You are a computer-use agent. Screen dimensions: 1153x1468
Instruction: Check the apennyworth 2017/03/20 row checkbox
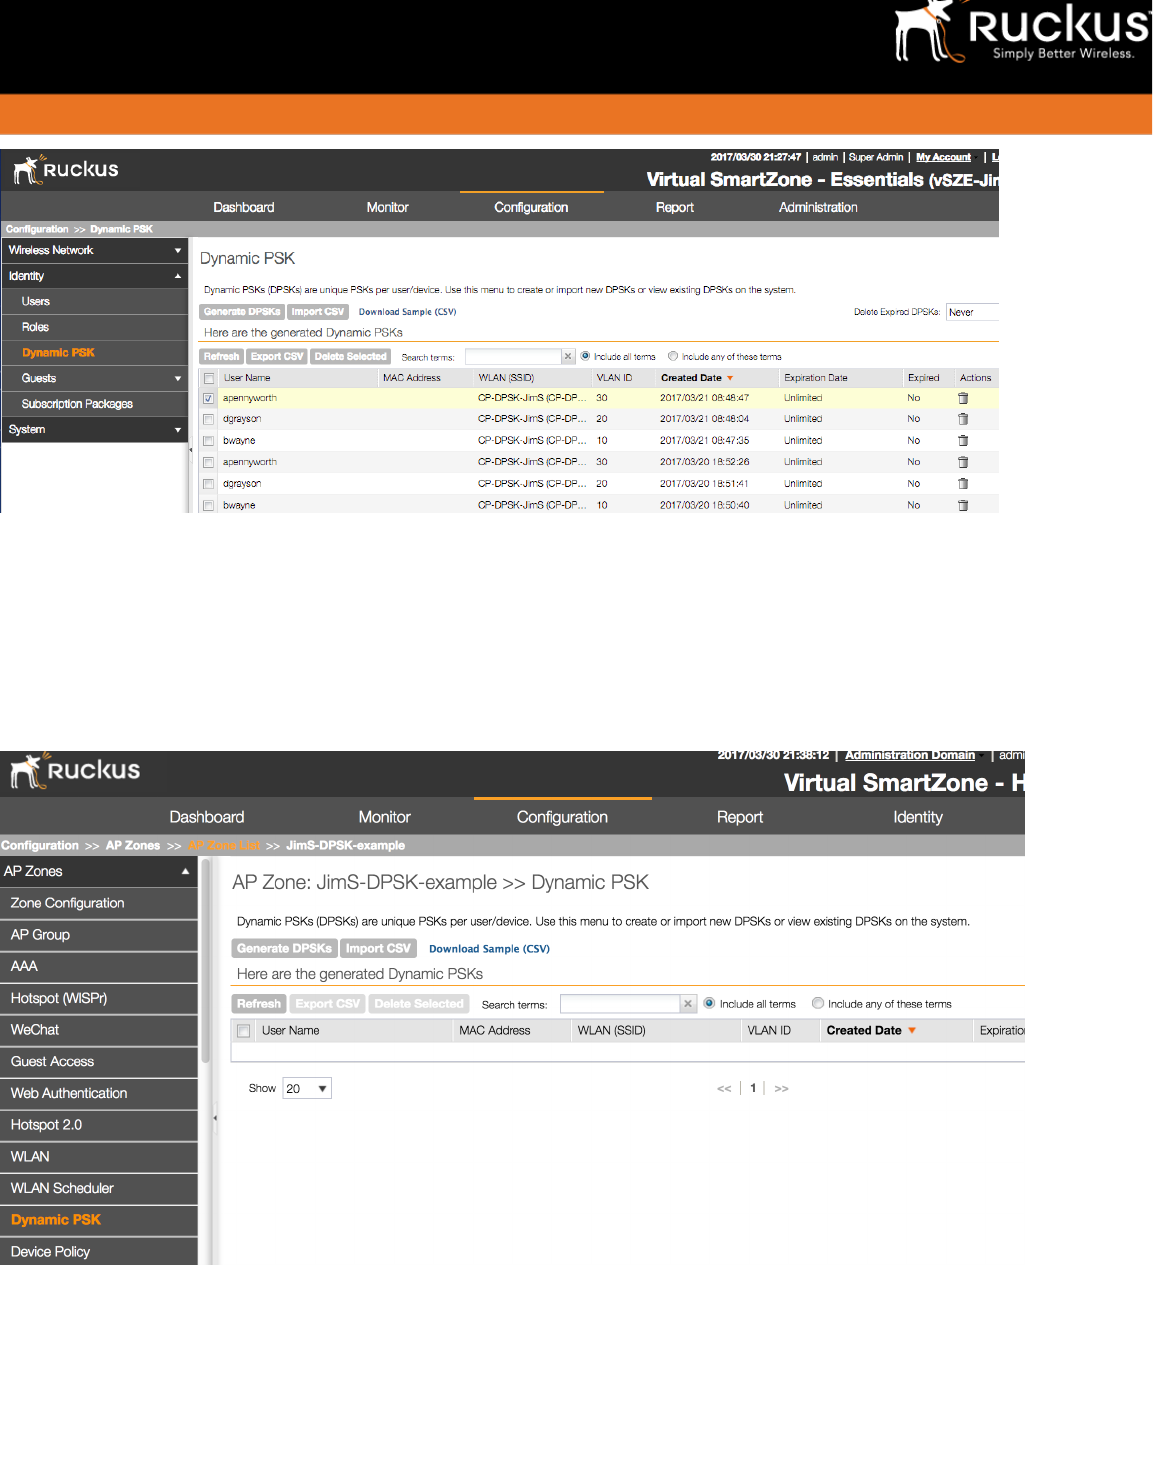click(209, 463)
